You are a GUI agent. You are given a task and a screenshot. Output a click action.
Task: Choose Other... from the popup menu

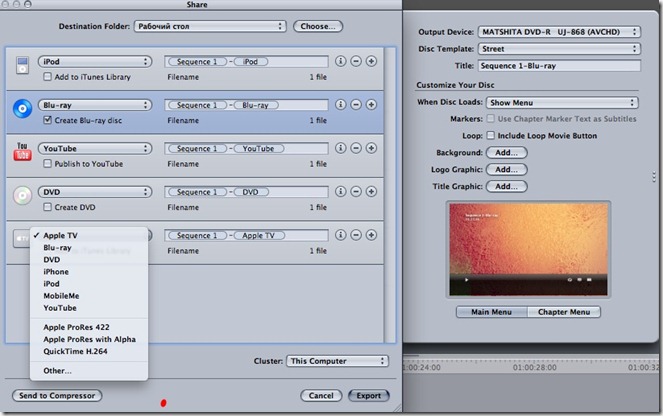tap(89, 371)
